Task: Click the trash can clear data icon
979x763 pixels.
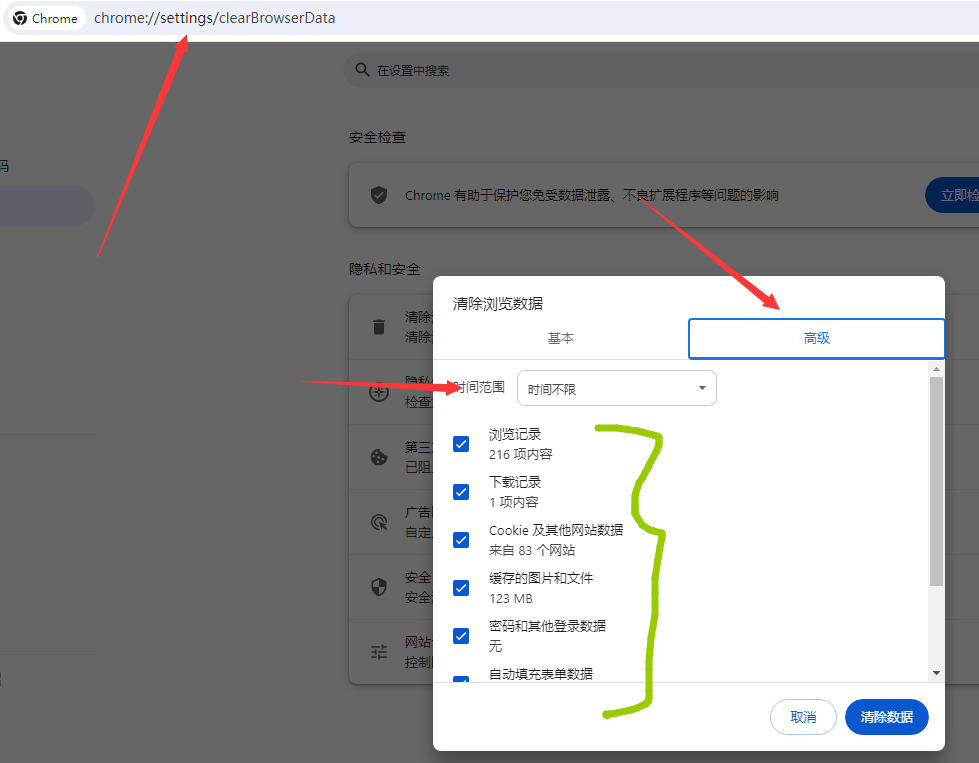Action: (x=379, y=327)
